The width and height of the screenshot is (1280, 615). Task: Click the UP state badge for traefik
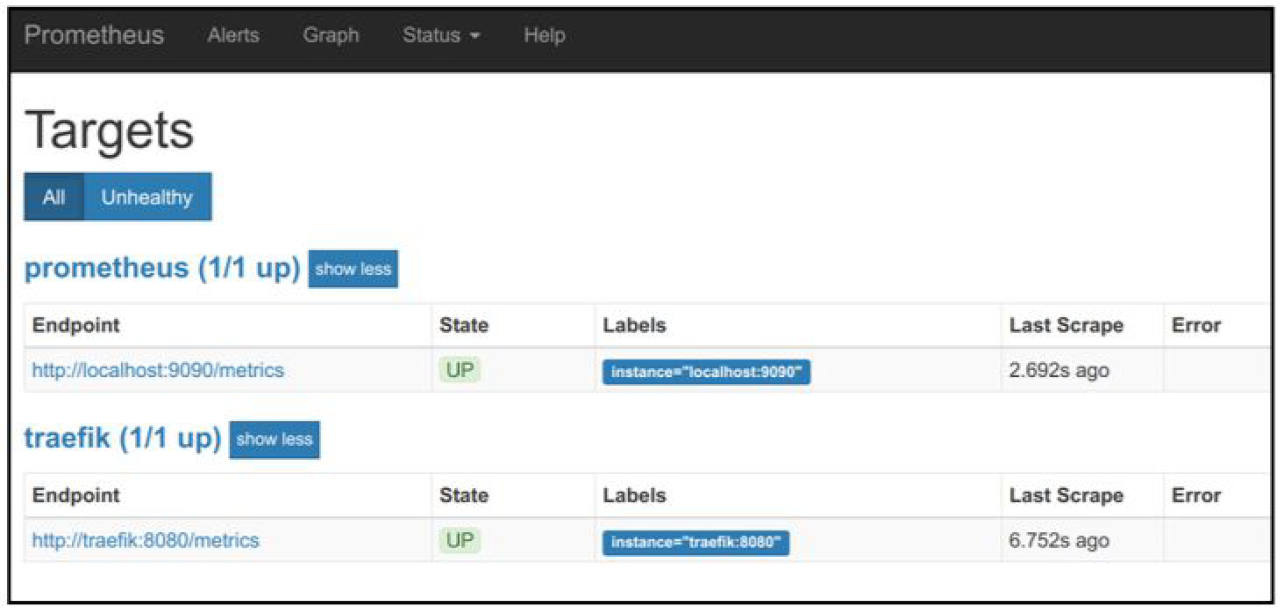click(x=460, y=540)
